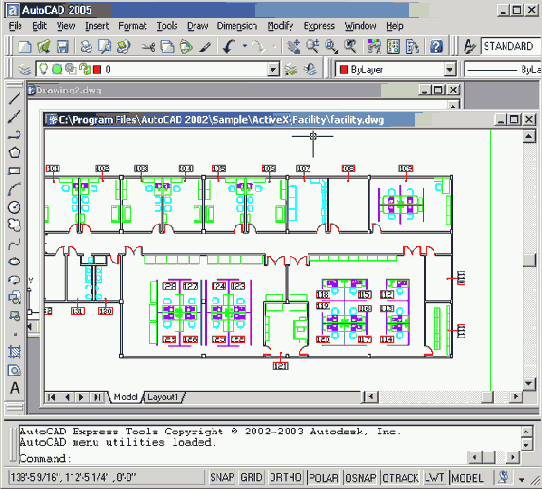Toggle OSNAP in status bar

(x=361, y=478)
